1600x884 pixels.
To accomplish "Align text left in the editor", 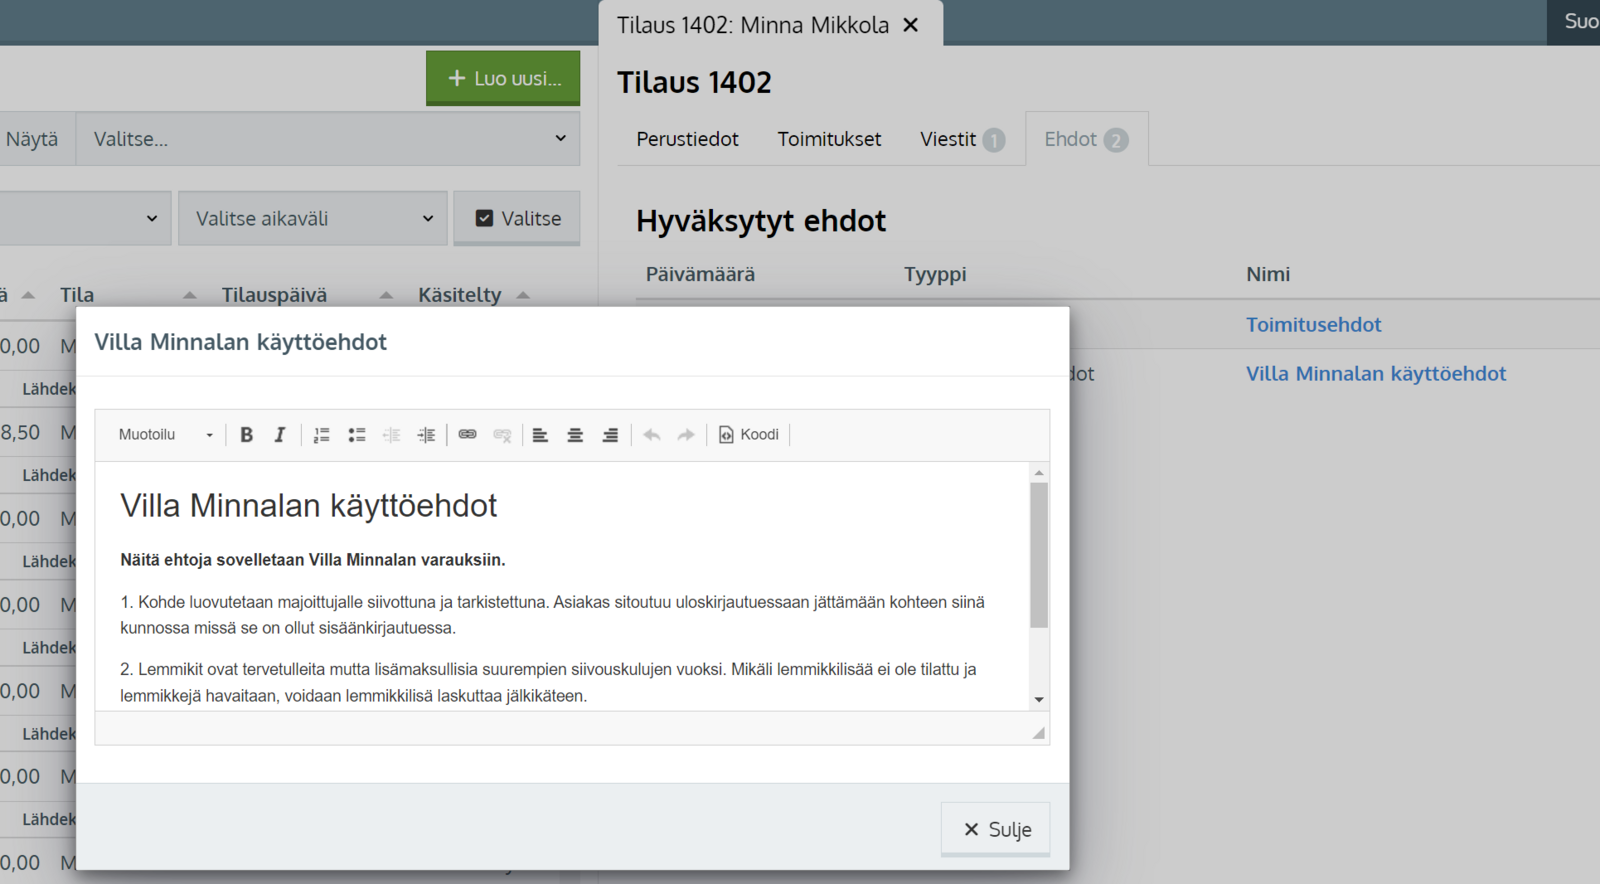I will point(540,435).
